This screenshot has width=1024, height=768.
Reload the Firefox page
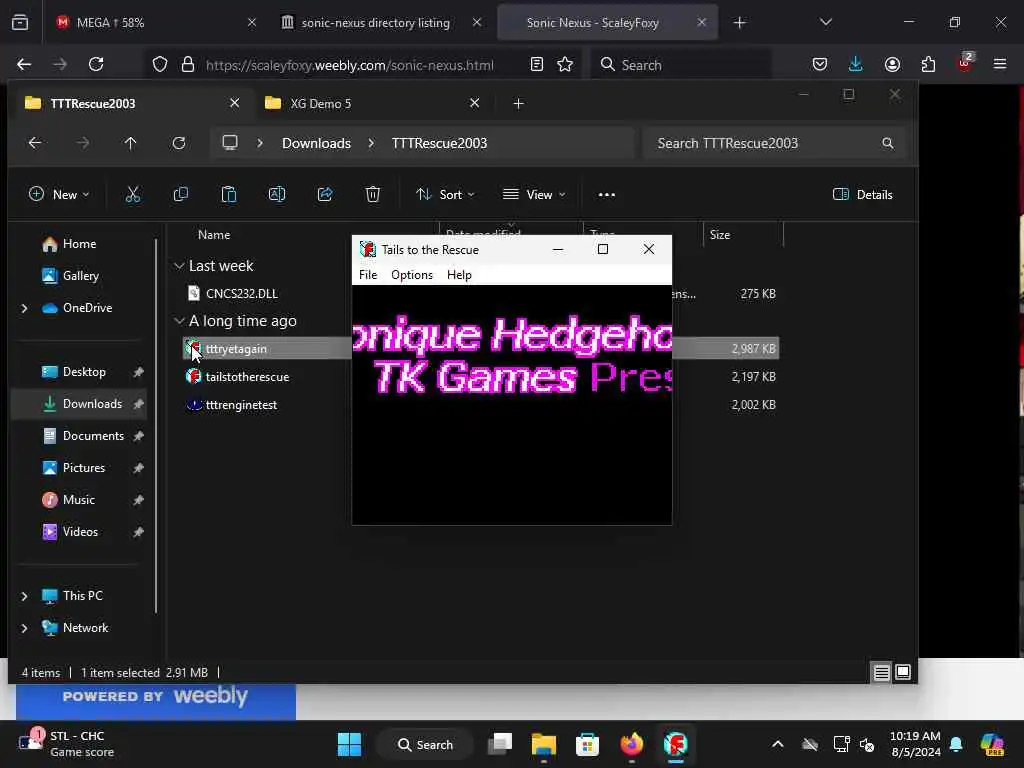pyautogui.click(x=96, y=64)
